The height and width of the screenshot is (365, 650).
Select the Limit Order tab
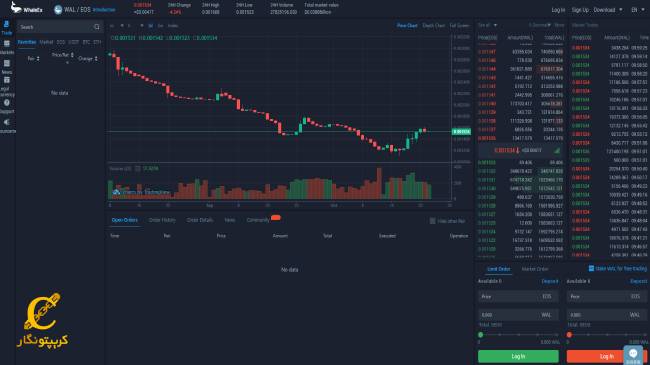[x=499, y=269]
